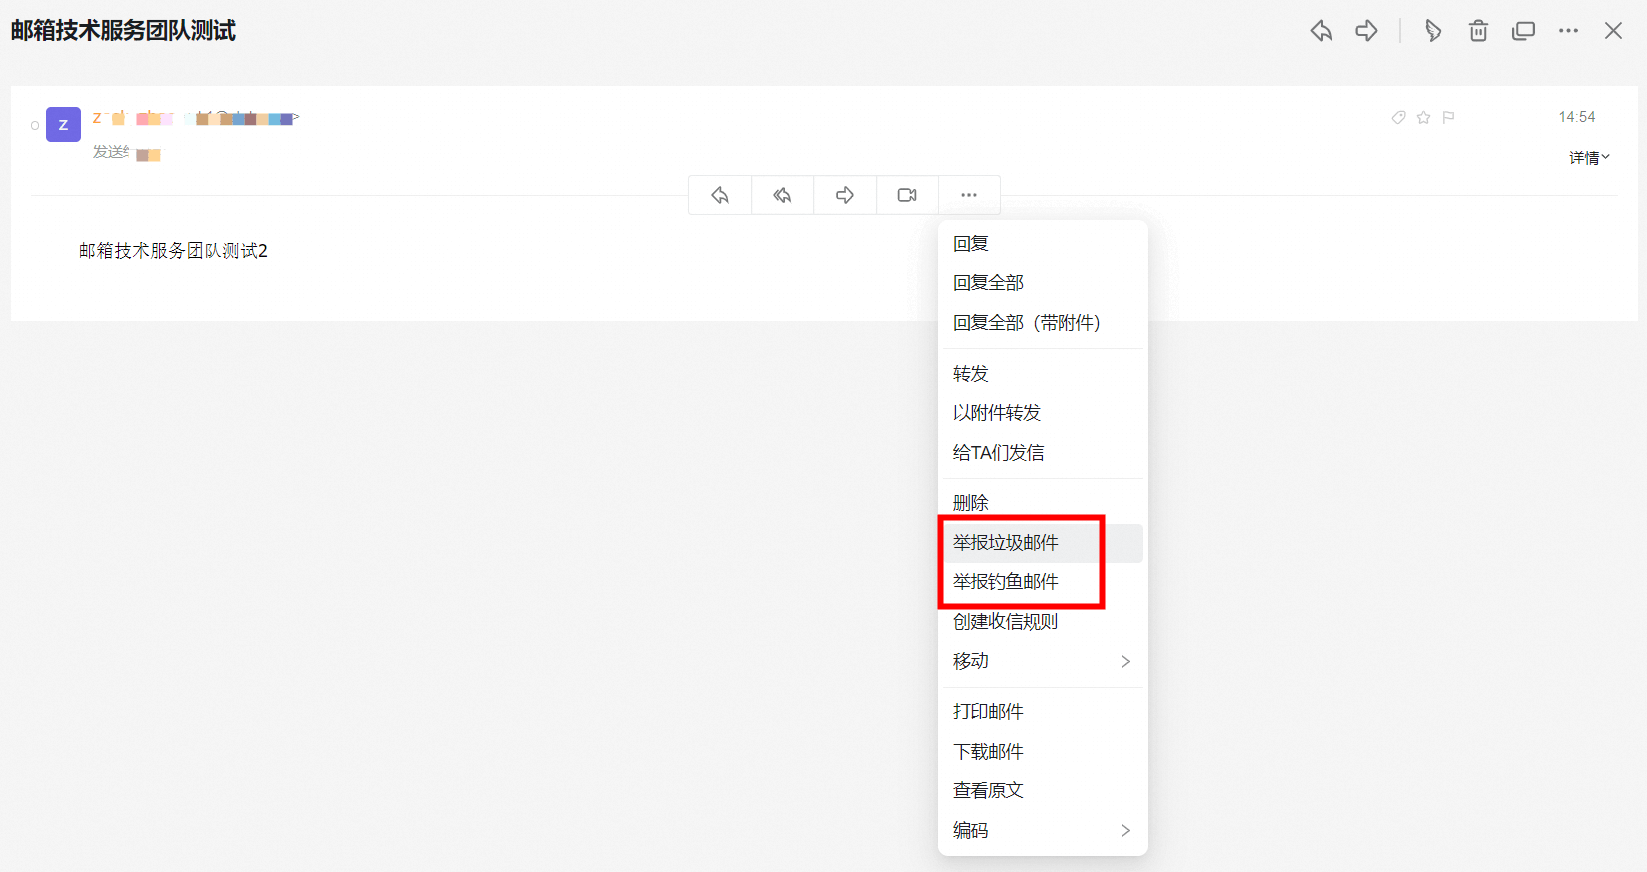Select 回复全部 from the menu

tap(1042, 283)
